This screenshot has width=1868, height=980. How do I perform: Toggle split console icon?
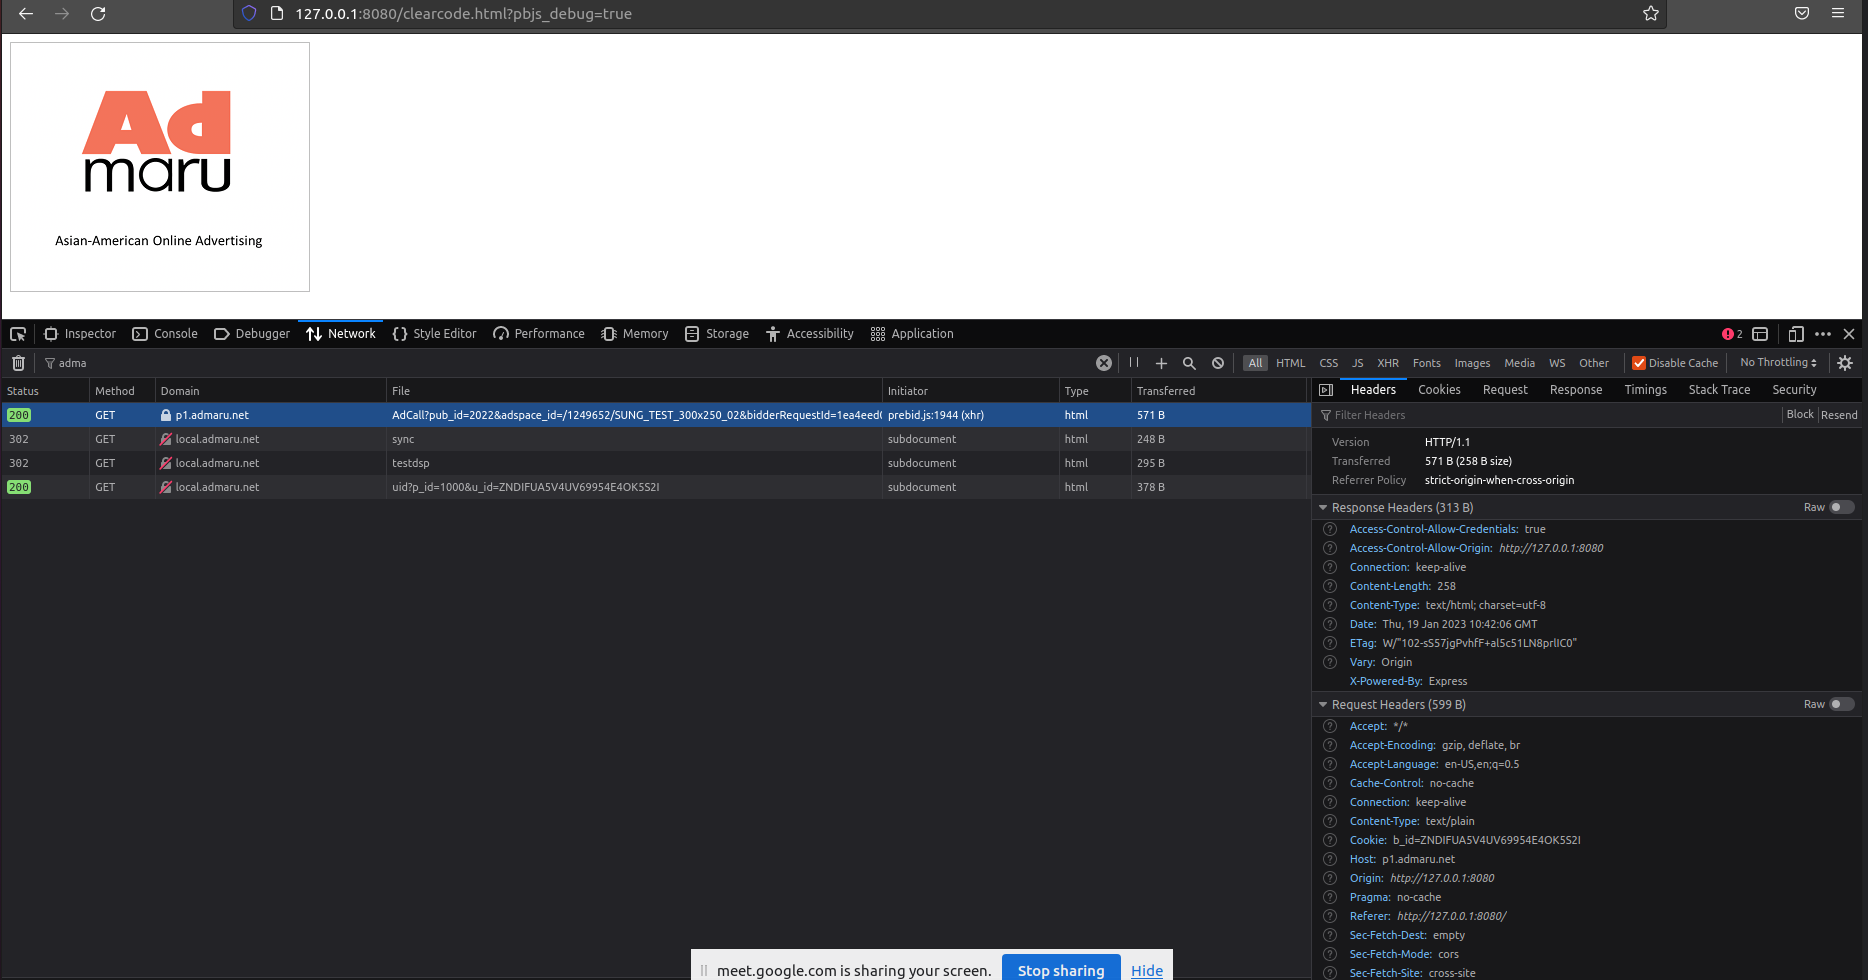(1761, 334)
